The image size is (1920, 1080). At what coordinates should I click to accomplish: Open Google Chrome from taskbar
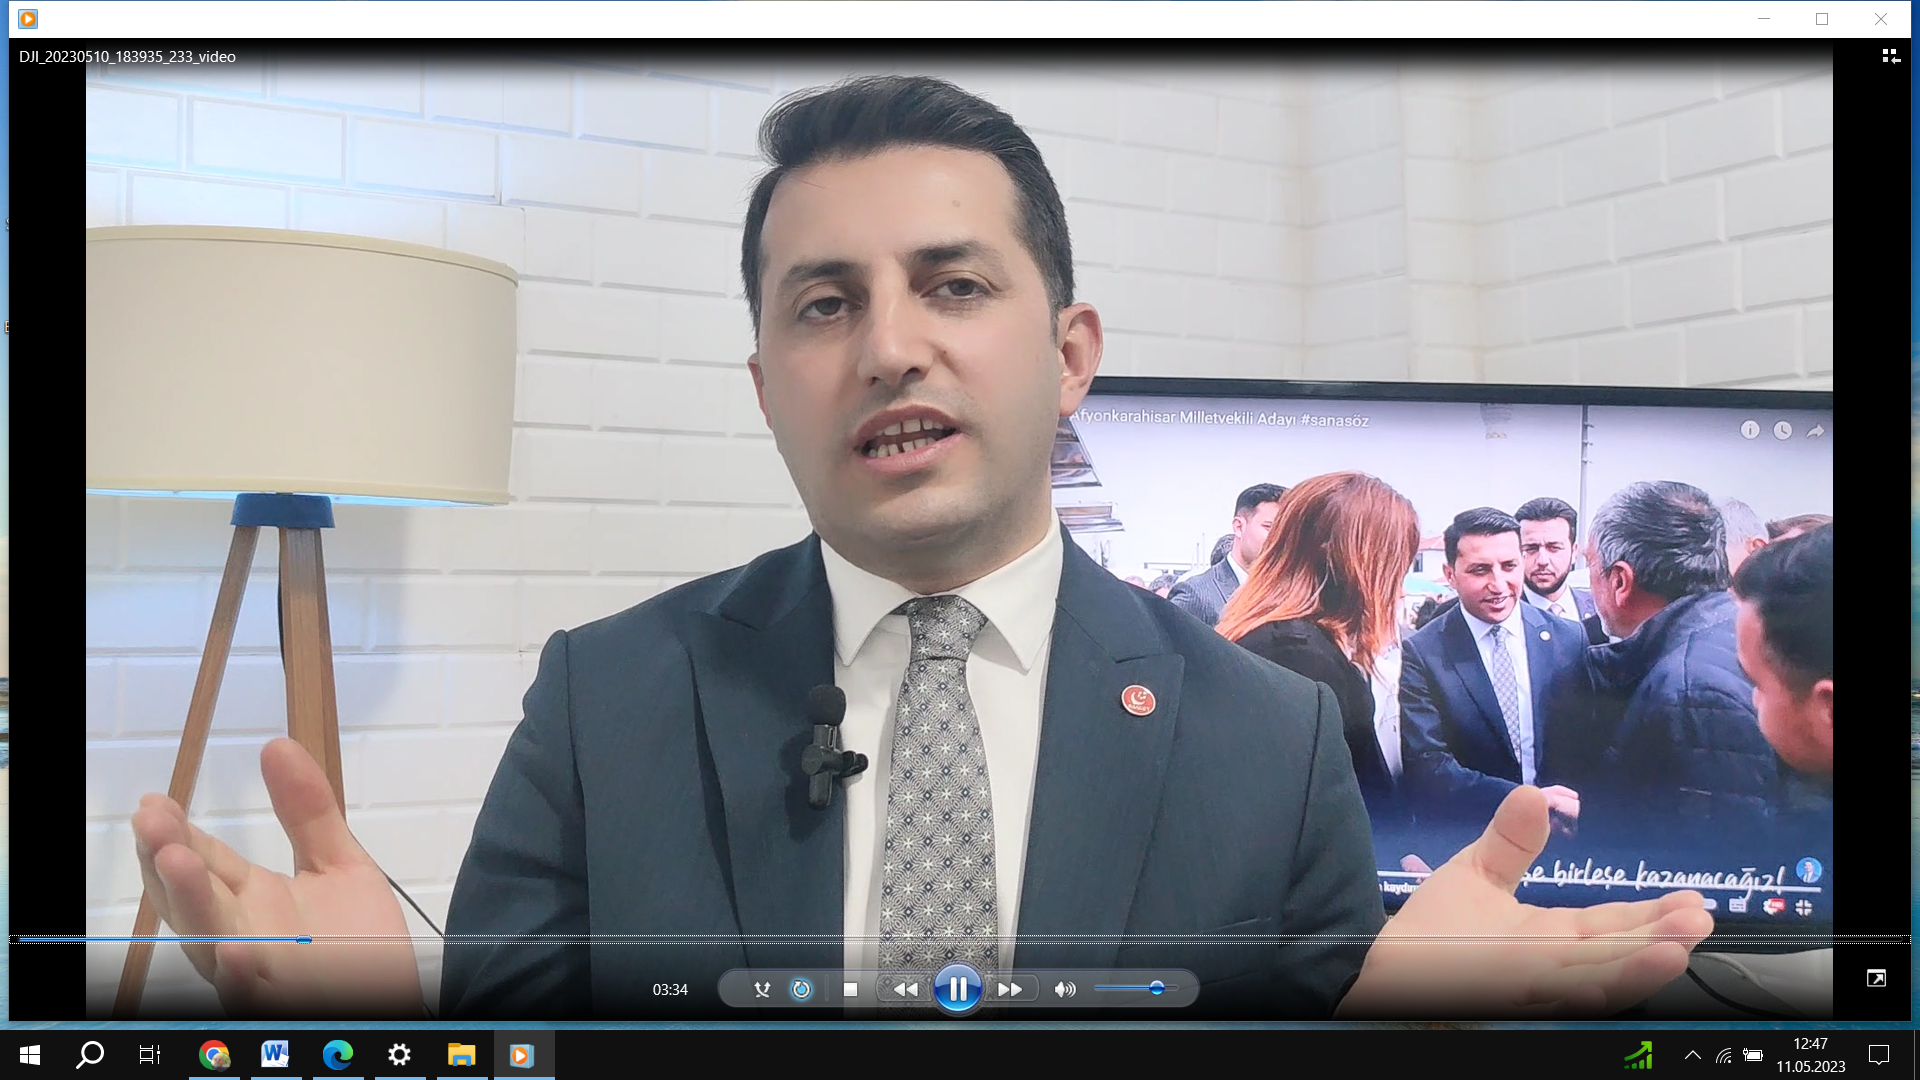click(213, 1054)
